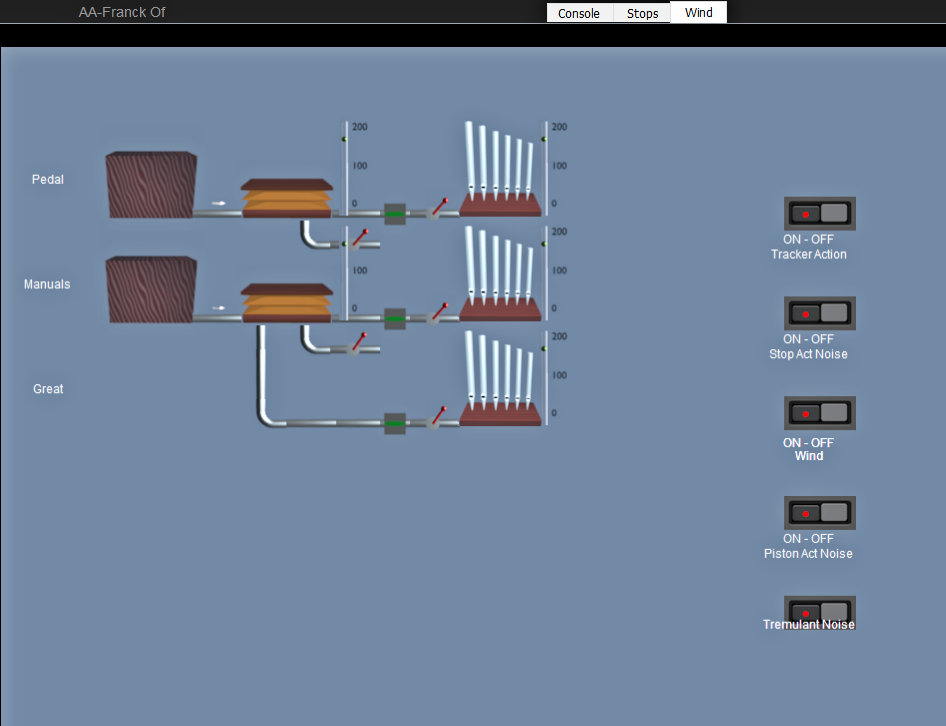Image resolution: width=946 pixels, height=726 pixels.
Task: Click red lever on Pedal bellows outlet elbow
Action: (x=360, y=238)
